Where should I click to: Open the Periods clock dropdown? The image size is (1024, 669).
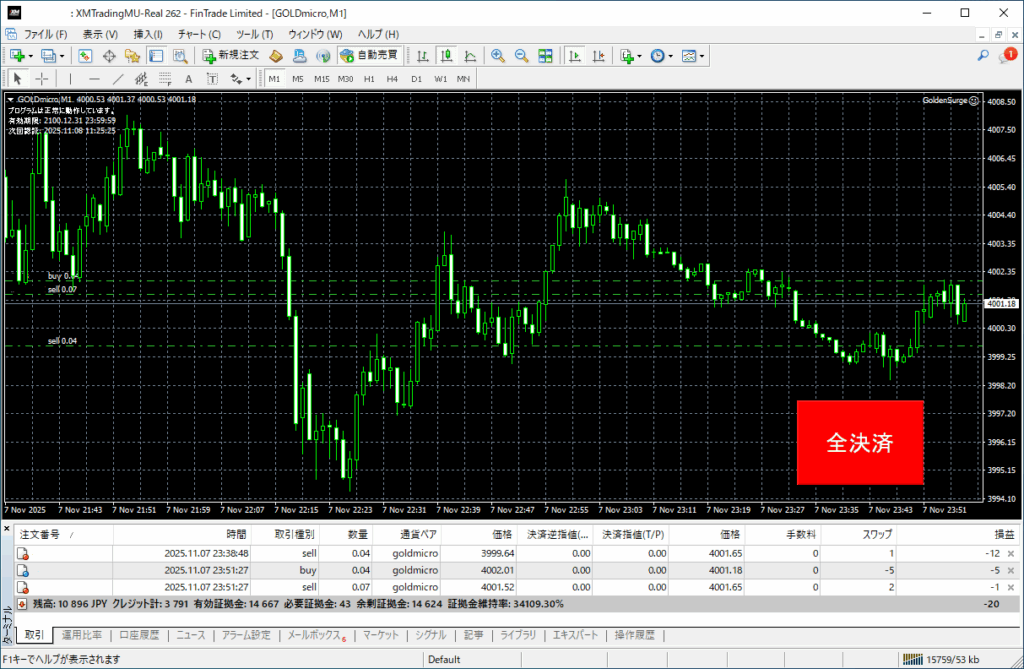point(661,56)
